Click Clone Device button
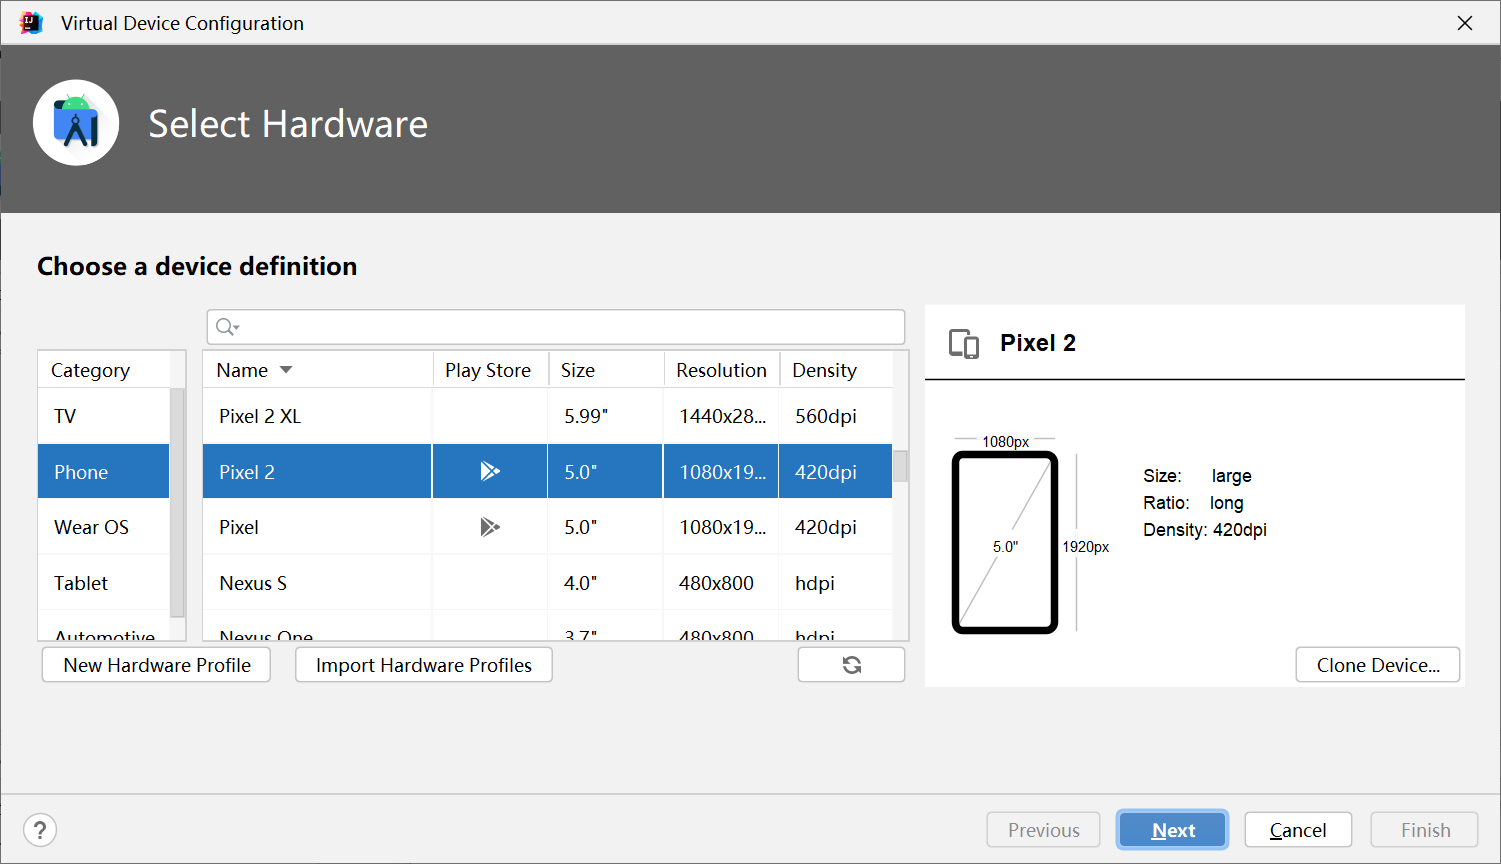Image resolution: width=1501 pixels, height=864 pixels. click(x=1378, y=665)
